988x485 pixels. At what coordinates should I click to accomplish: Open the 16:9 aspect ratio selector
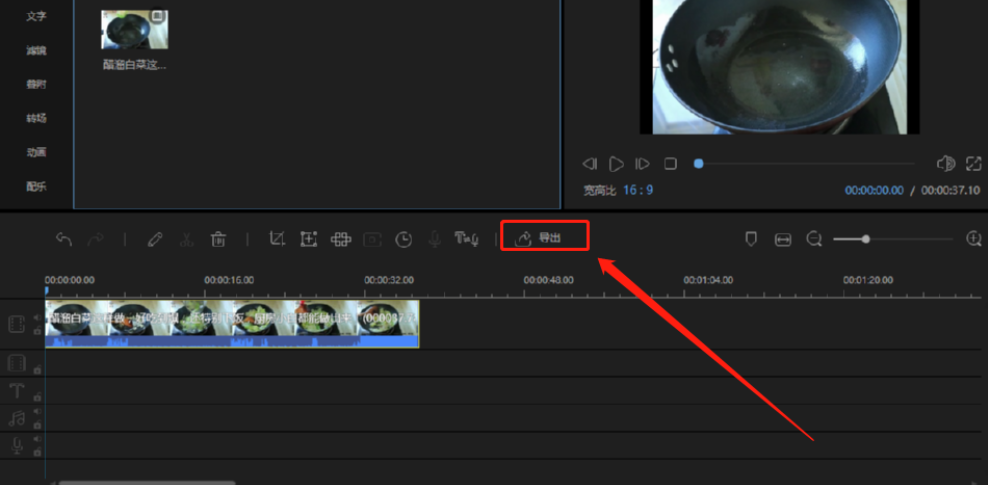click(637, 190)
